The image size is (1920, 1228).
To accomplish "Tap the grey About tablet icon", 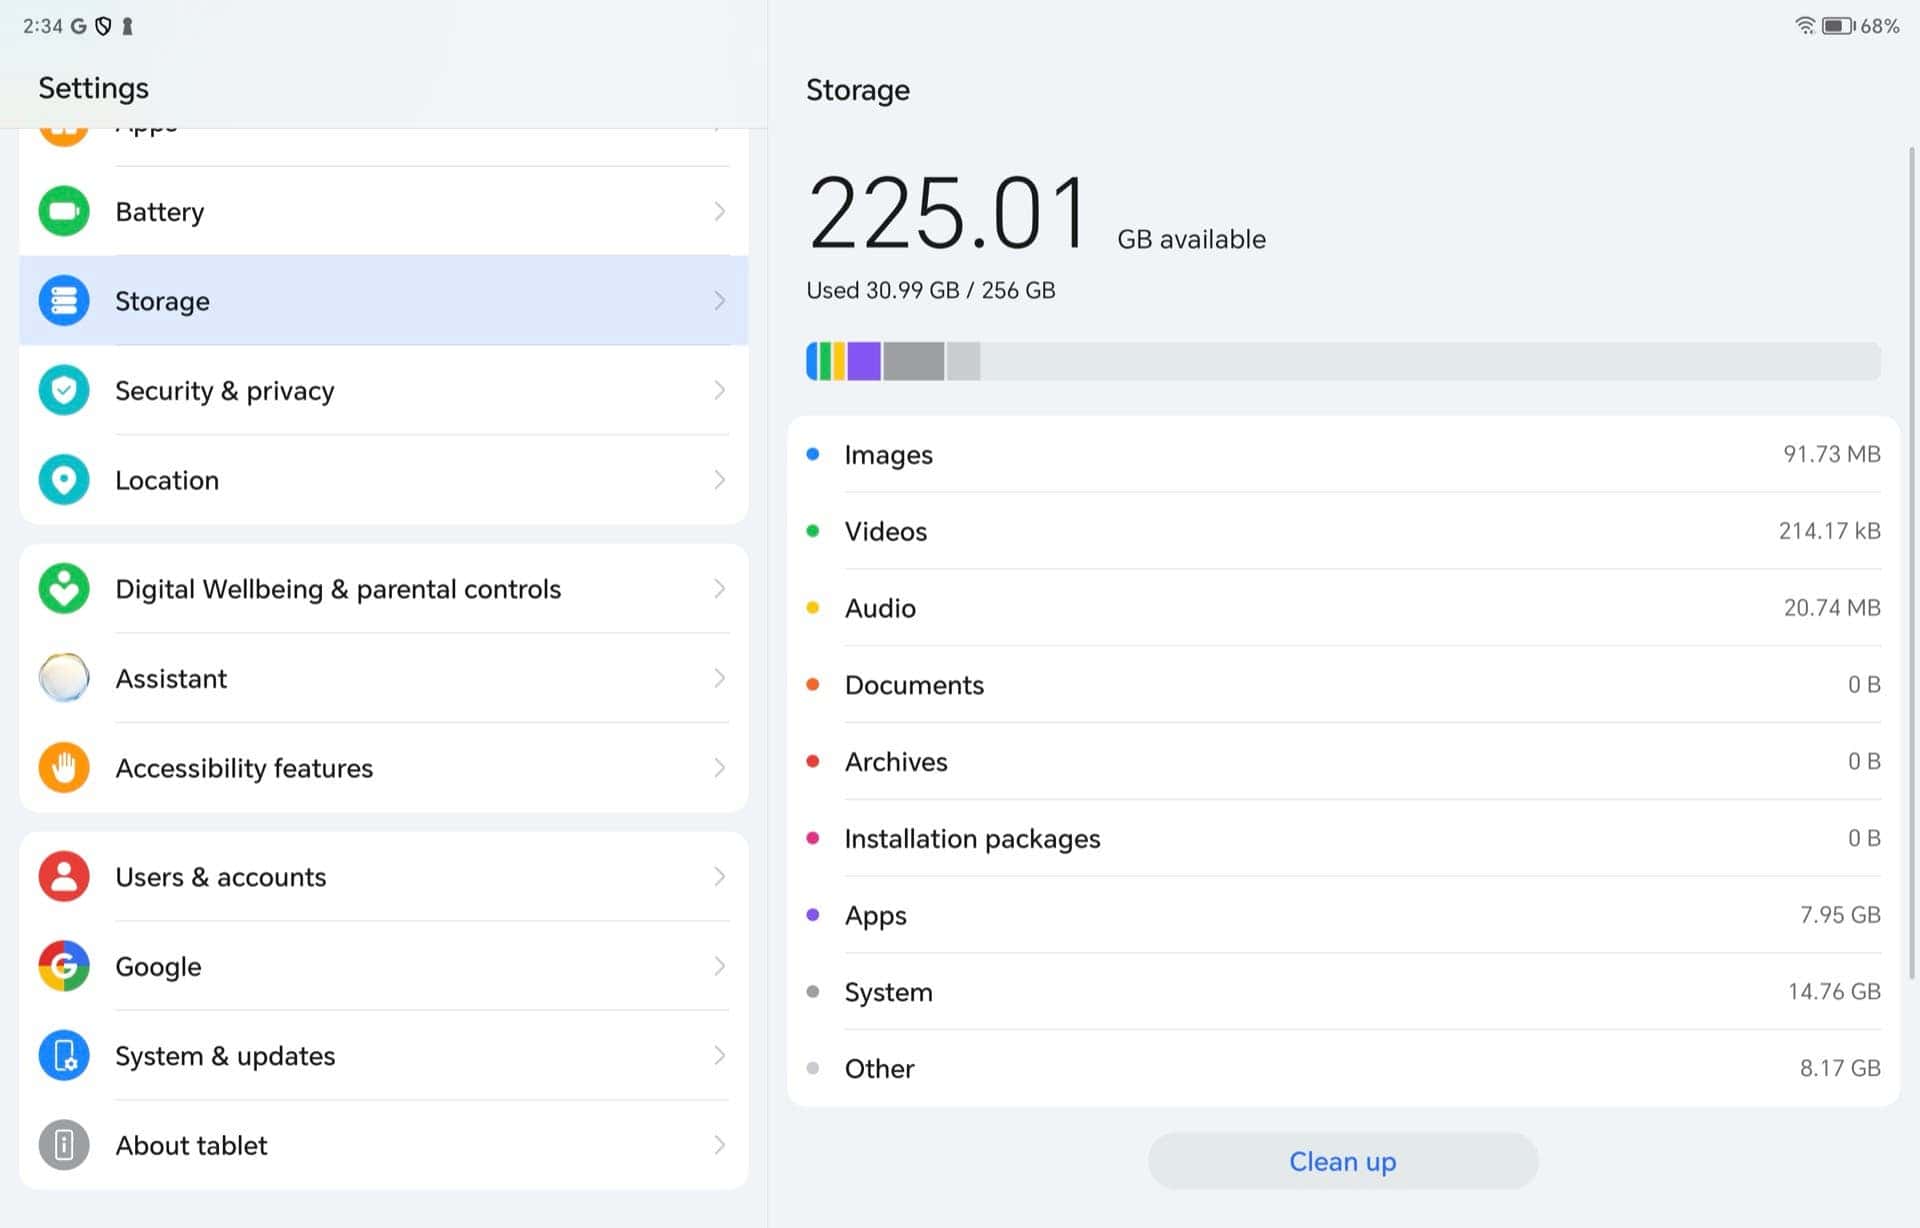I will pos(64,1145).
